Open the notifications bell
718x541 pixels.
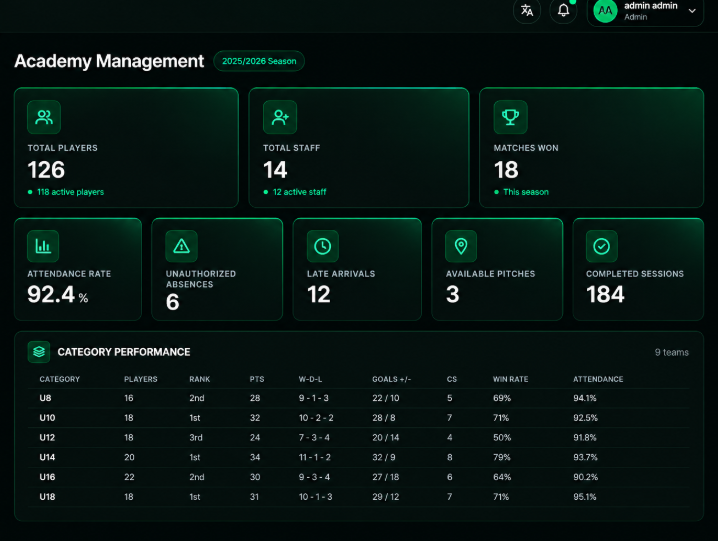coord(563,10)
